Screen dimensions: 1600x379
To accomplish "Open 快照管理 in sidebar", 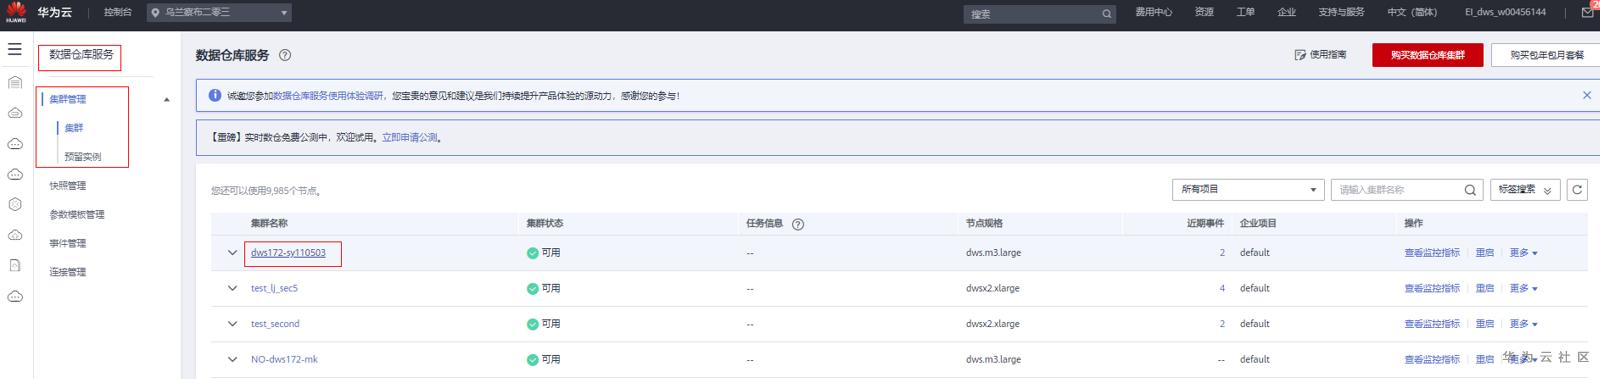I will pos(68,186).
